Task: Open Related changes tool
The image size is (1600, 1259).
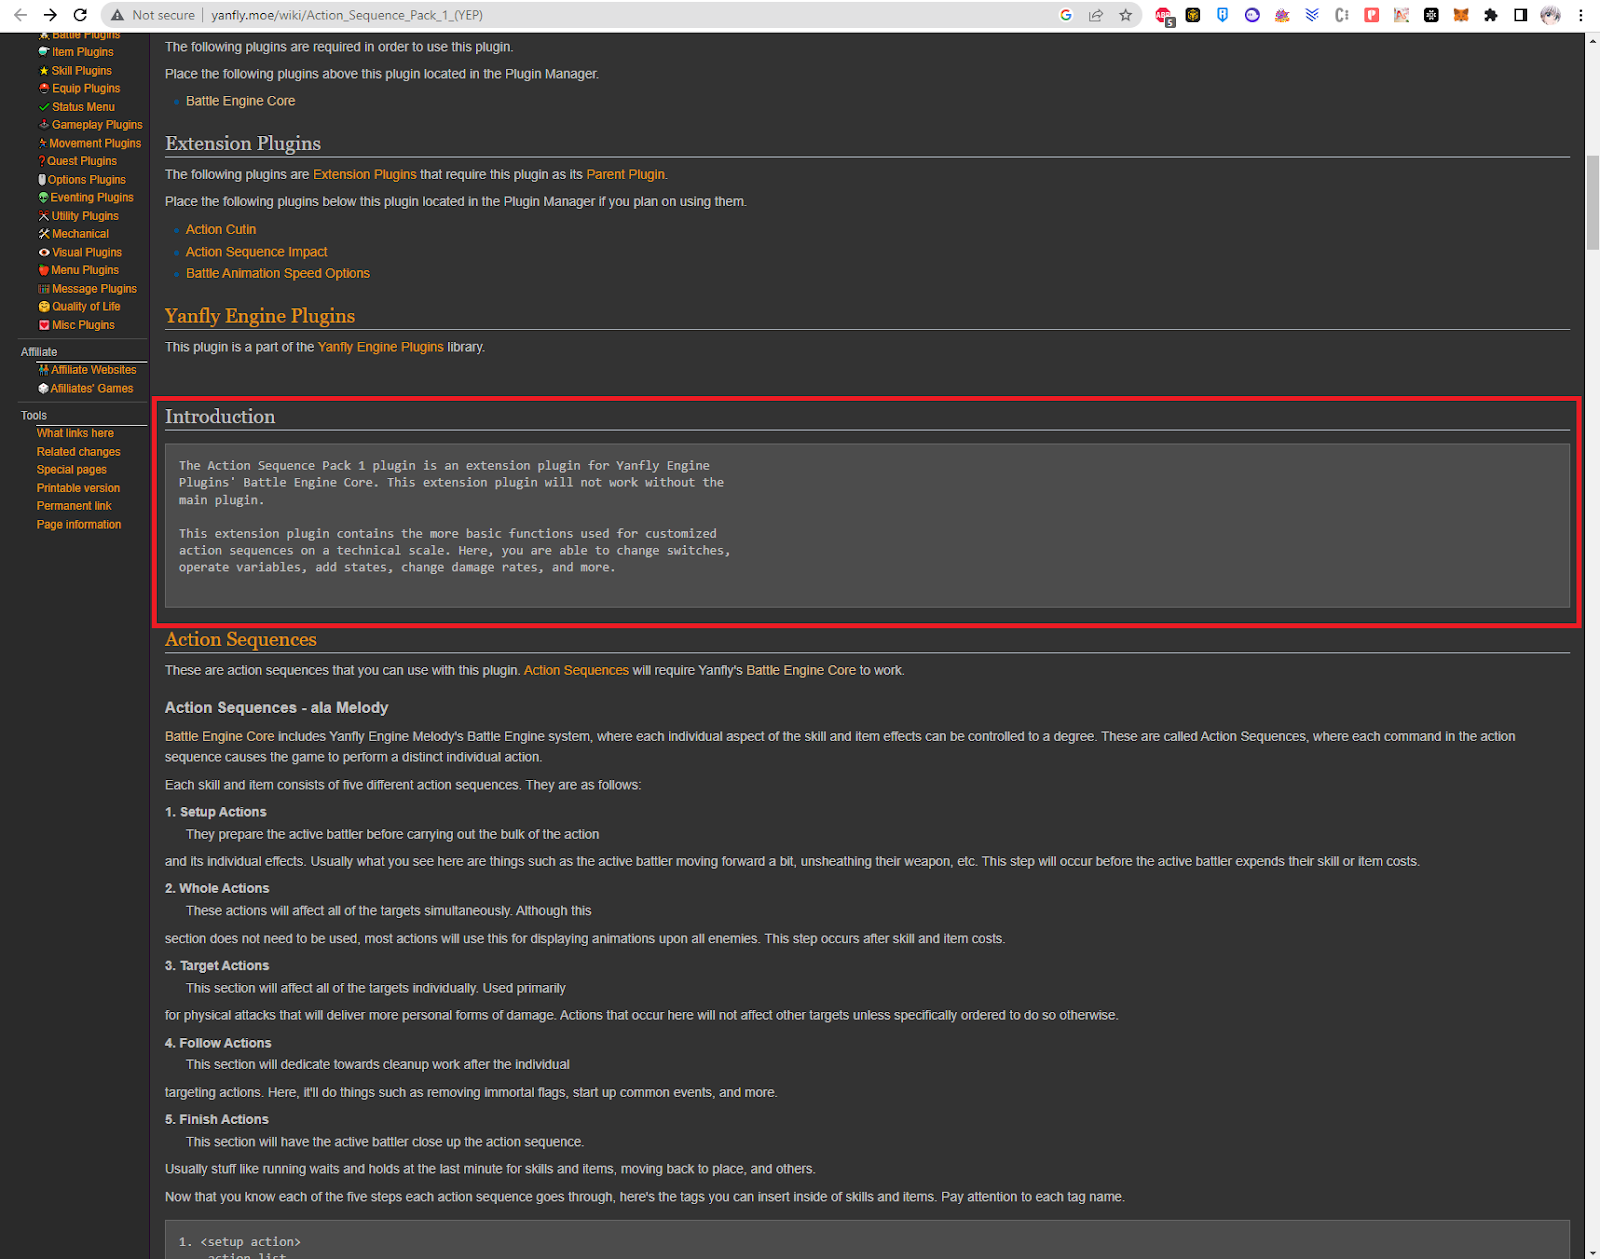Action: pos(79,452)
